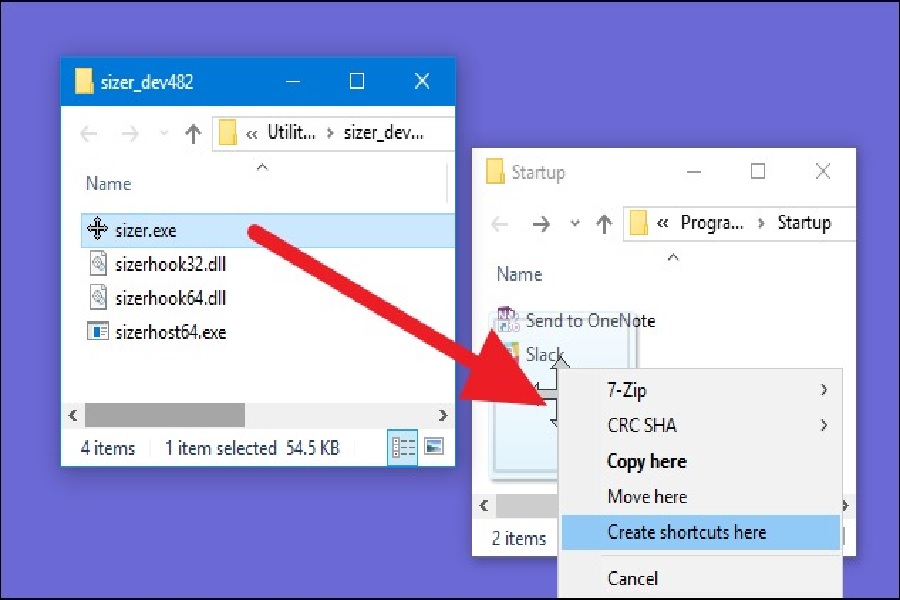Sort by Name column in sizer_dev482
This screenshot has width=900, height=600.
[x=109, y=184]
